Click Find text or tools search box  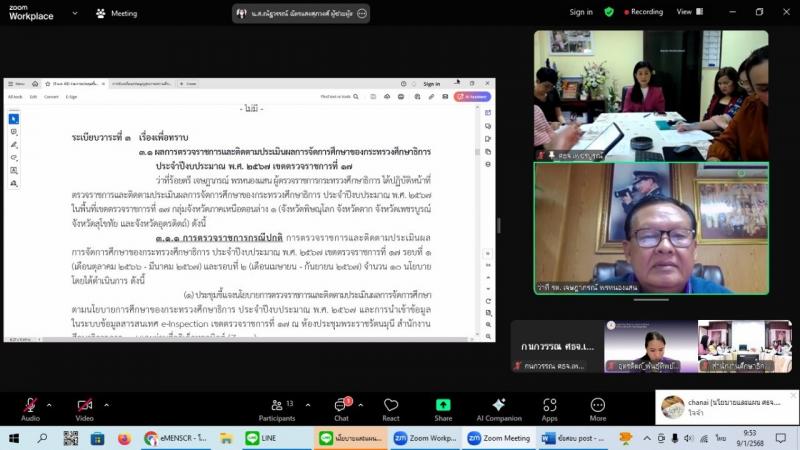[339, 96]
